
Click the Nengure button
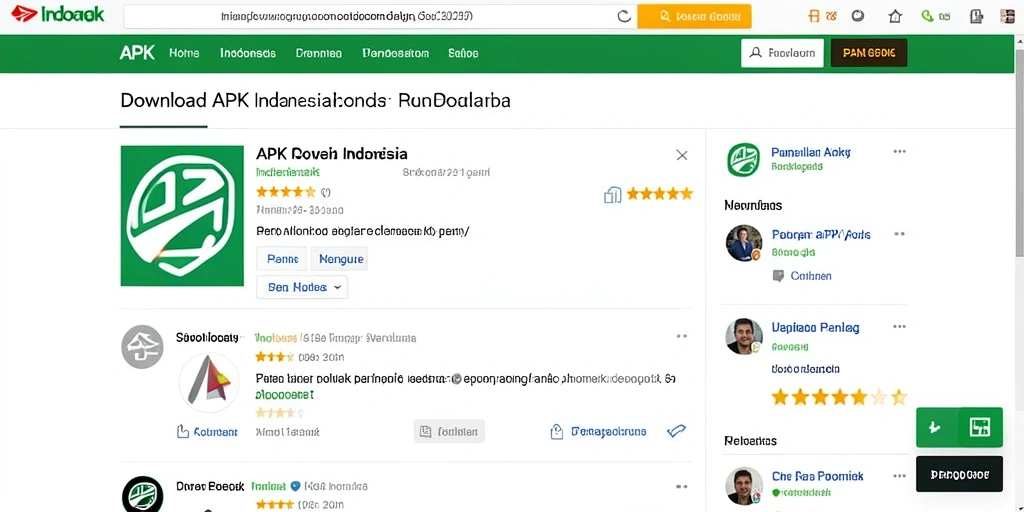pos(339,259)
